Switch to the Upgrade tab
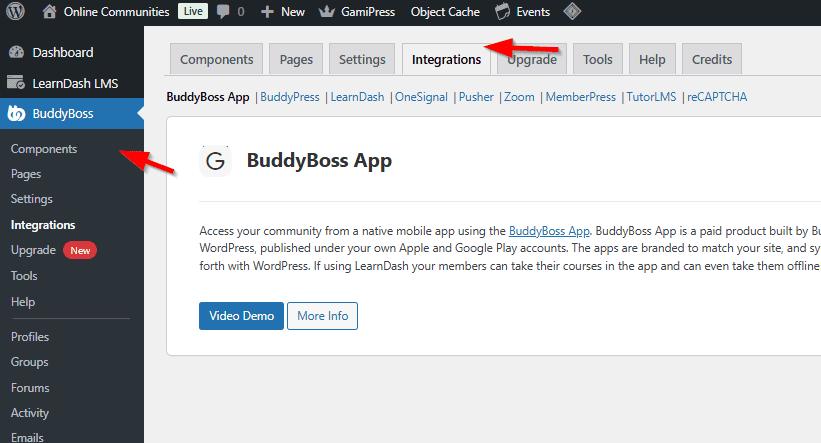The height and width of the screenshot is (443, 821). tap(532, 59)
